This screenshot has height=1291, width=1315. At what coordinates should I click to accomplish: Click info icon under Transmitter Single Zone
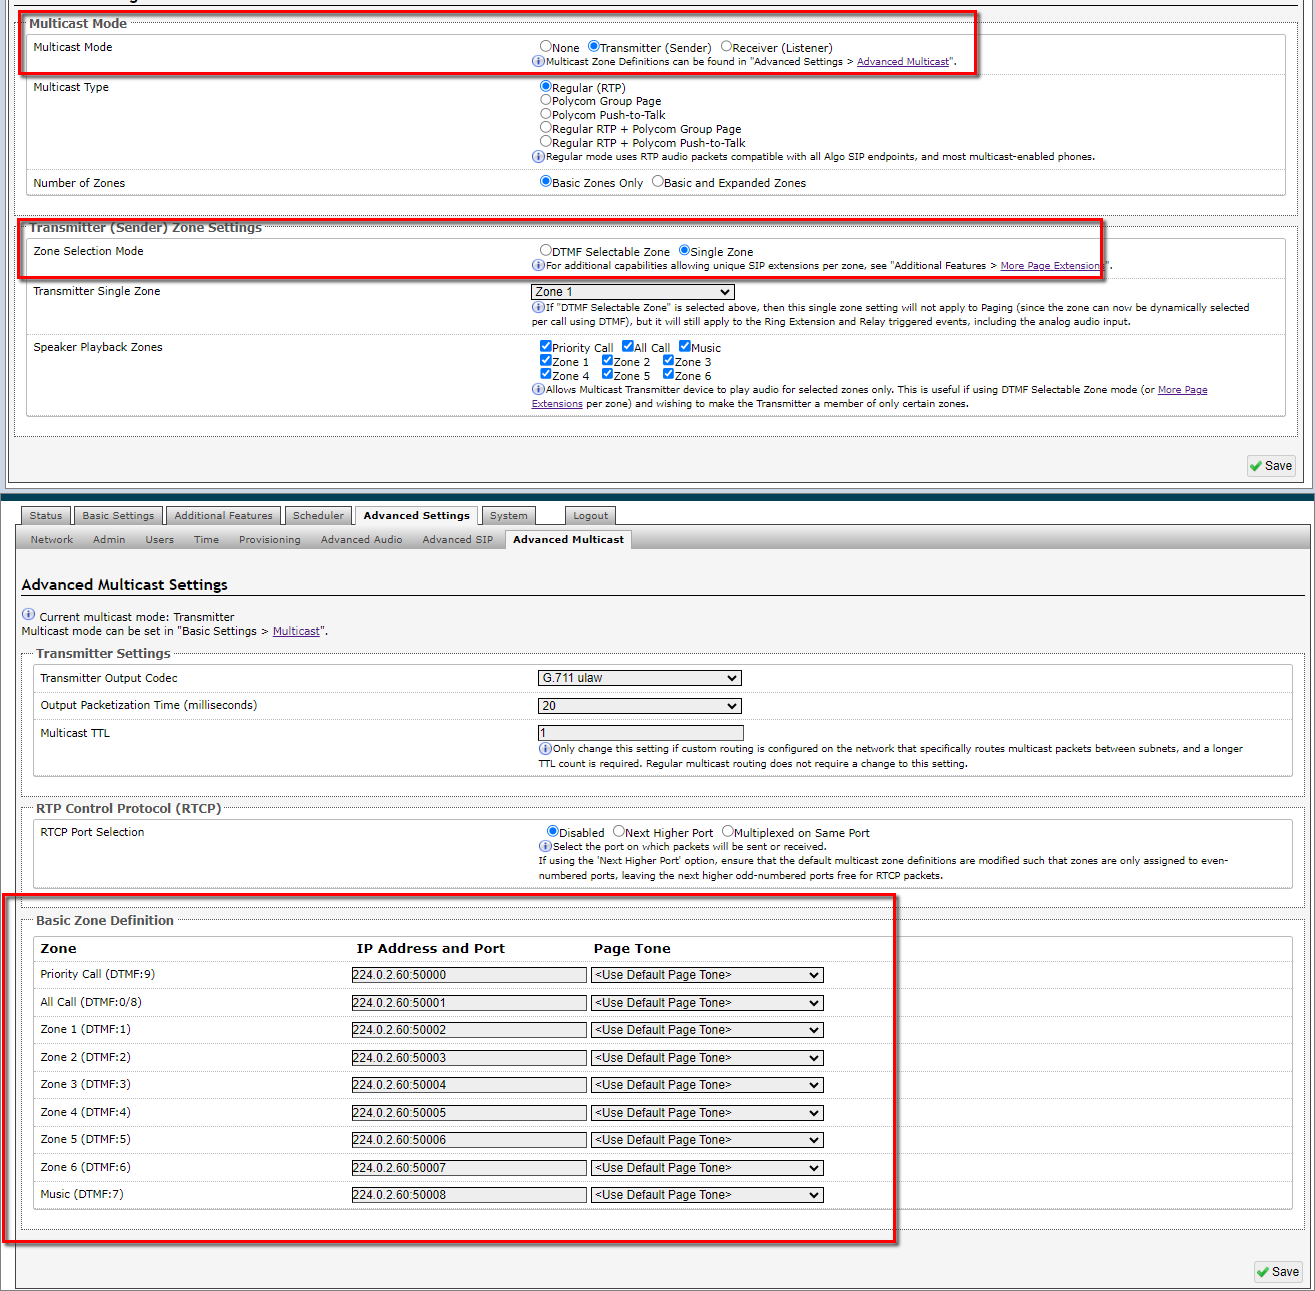[x=538, y=307]
